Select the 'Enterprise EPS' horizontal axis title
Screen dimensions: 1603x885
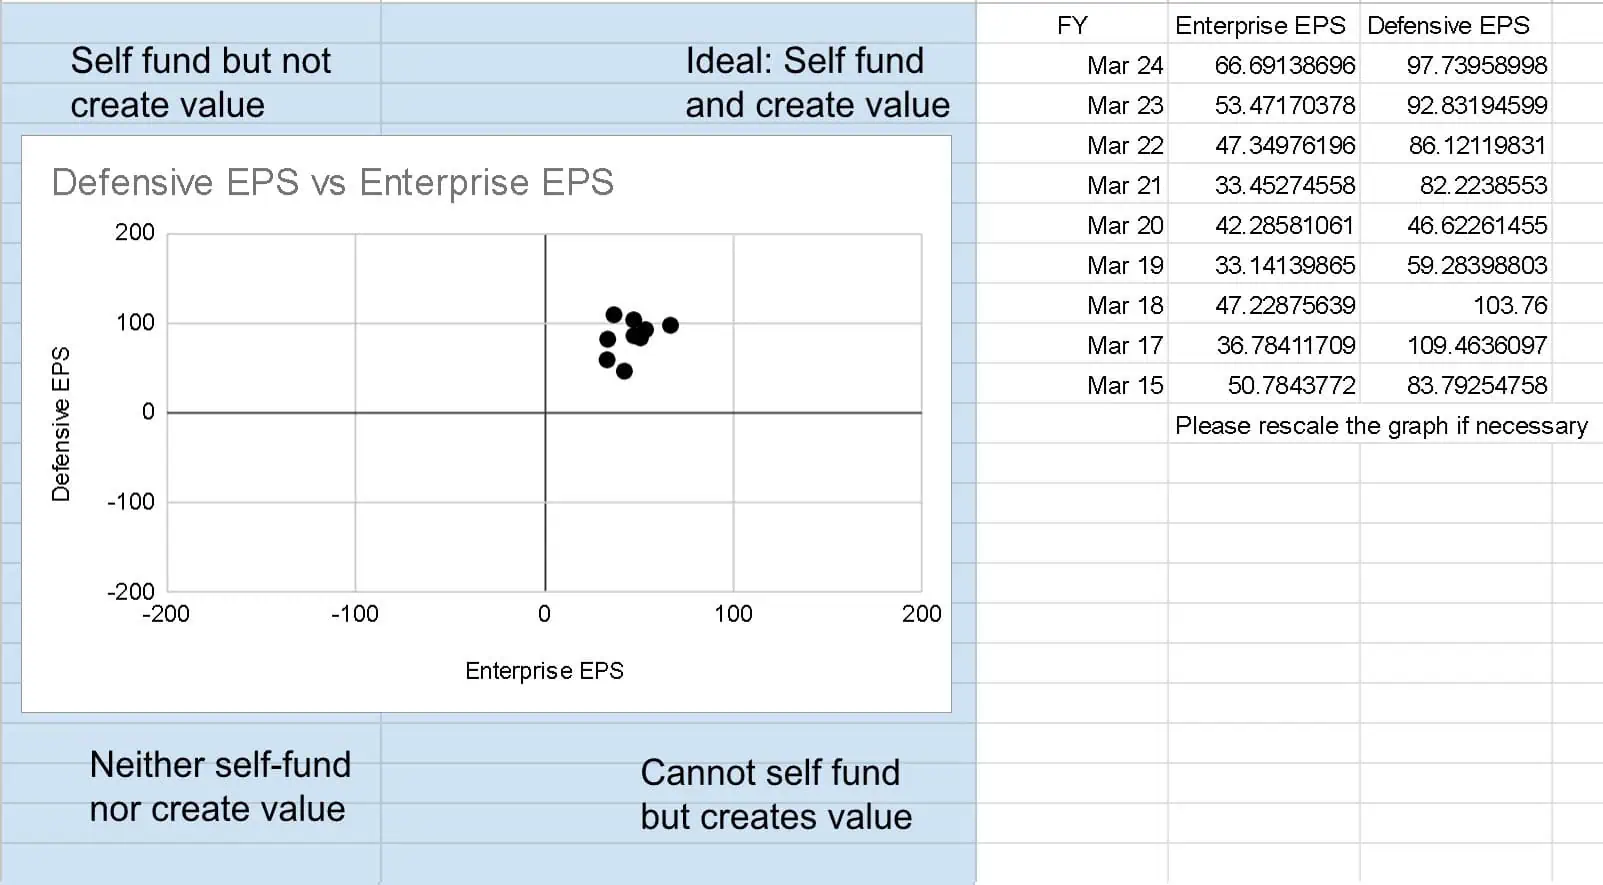coord(544,671)
